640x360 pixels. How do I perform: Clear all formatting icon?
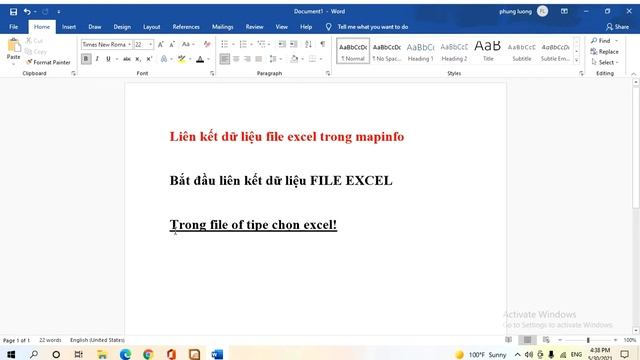click(207, 44)
